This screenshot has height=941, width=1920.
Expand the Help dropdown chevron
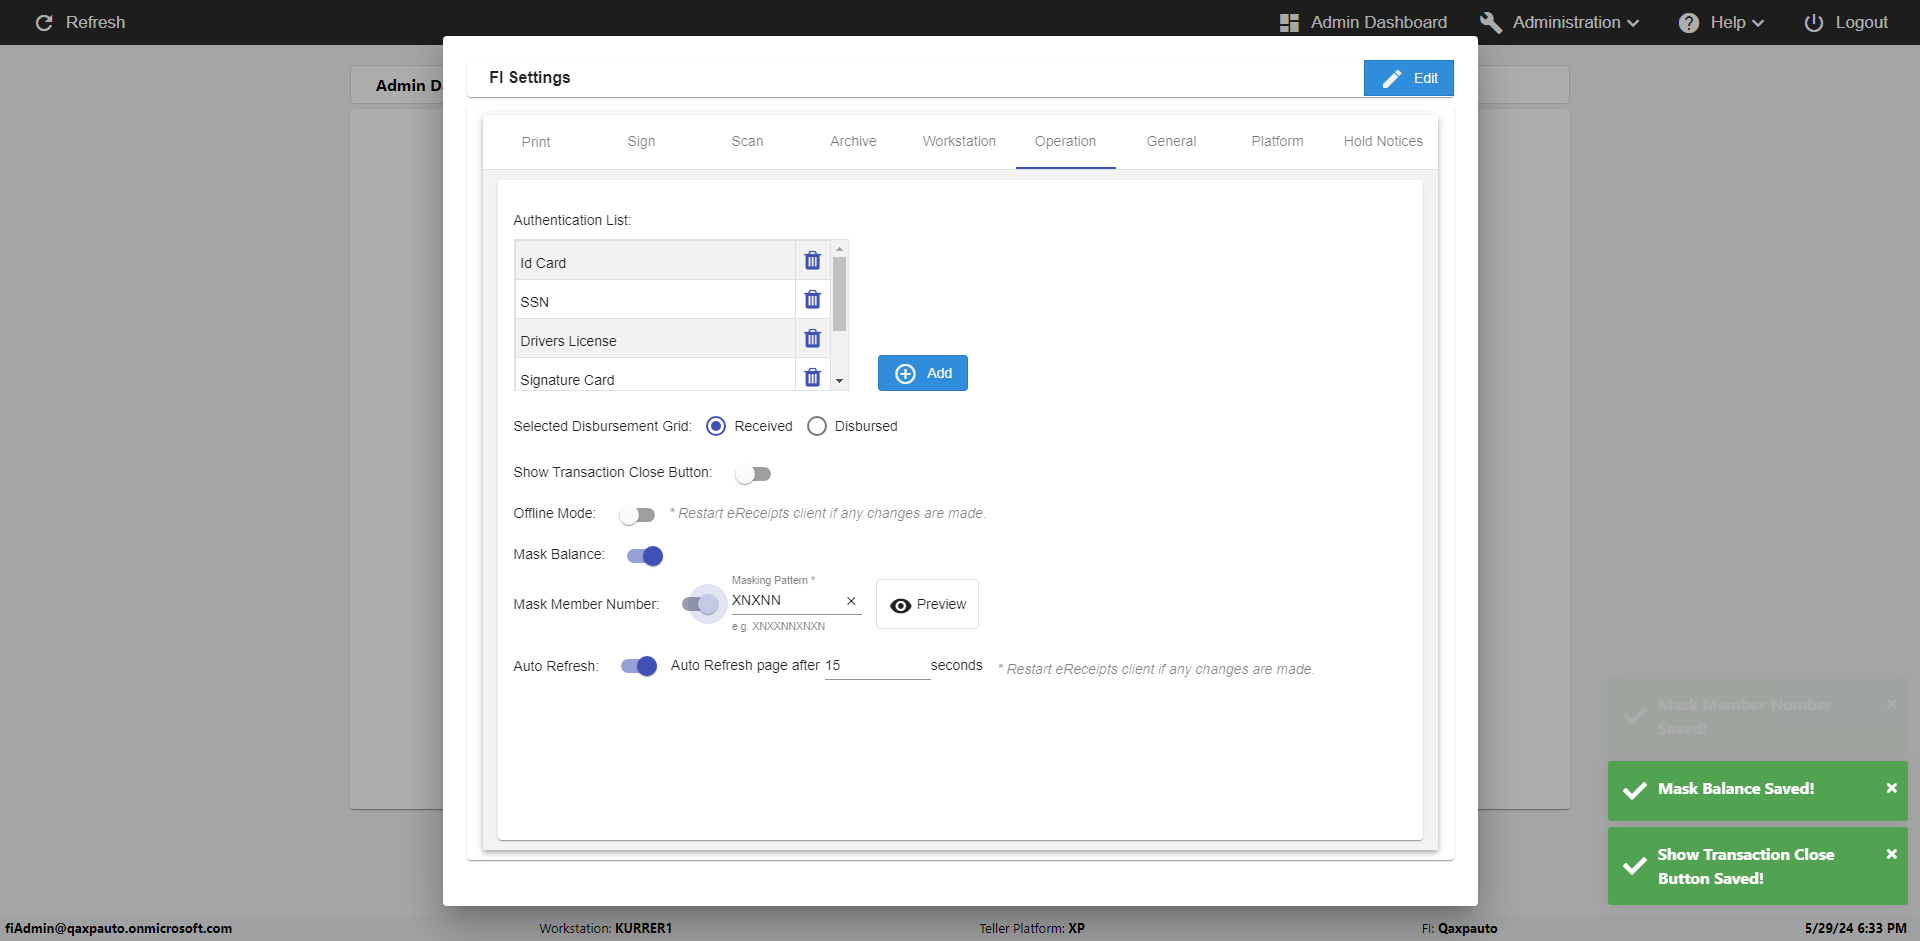pyautogui.click(x=1758, y=23)
